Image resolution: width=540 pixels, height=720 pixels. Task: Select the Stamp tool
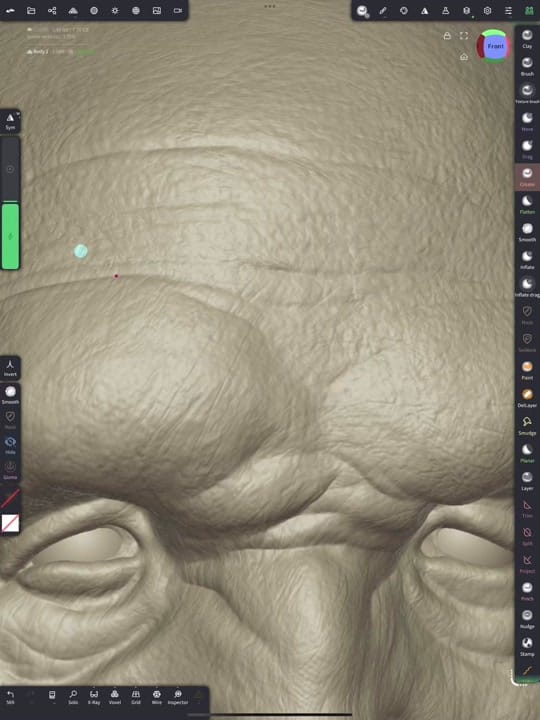[x=527, y=647]
